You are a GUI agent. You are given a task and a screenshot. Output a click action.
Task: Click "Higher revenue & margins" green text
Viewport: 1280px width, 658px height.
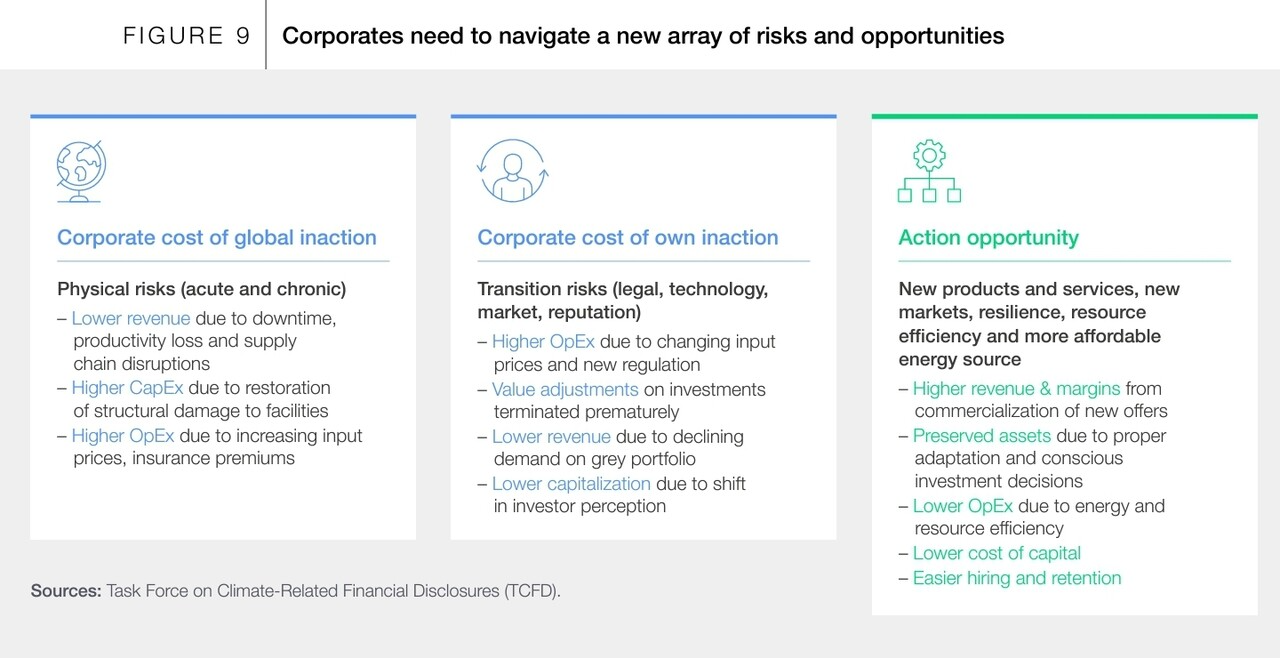coord(1016,389)
